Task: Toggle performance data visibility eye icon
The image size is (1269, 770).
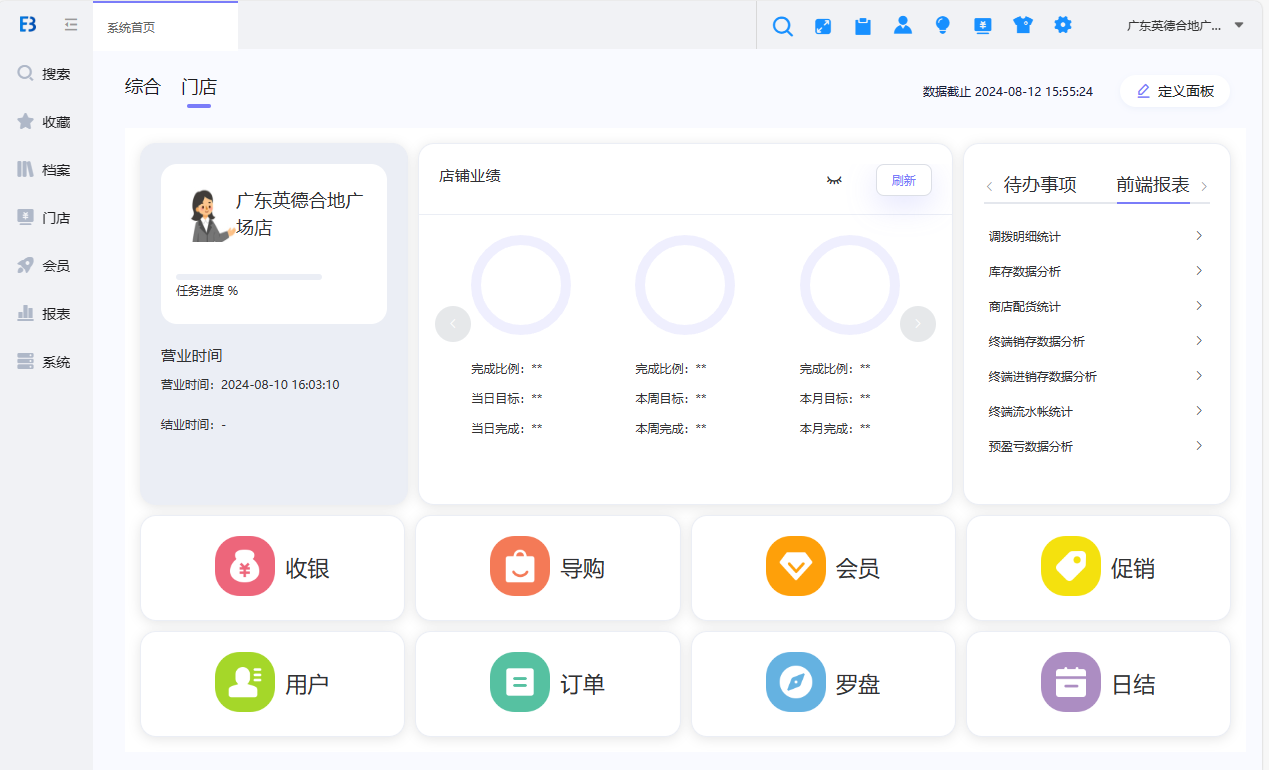Action: [x=834, y=180]
